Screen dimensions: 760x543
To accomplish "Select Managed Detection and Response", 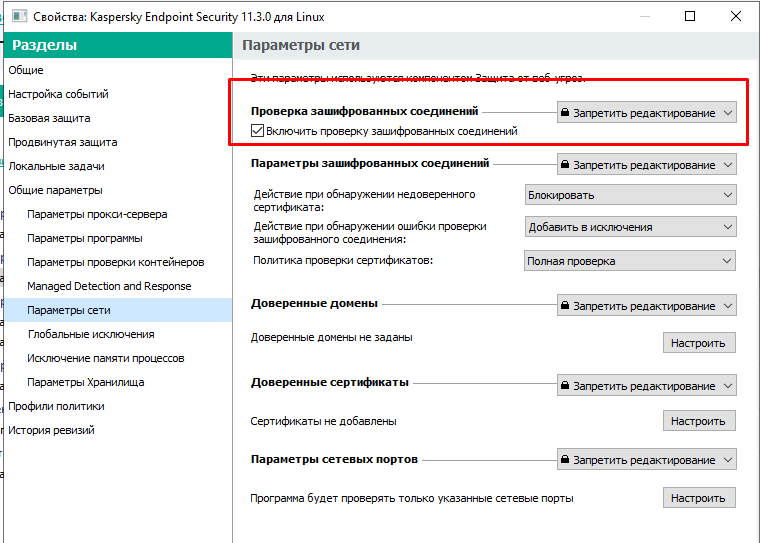I will [x=118, y=286].
